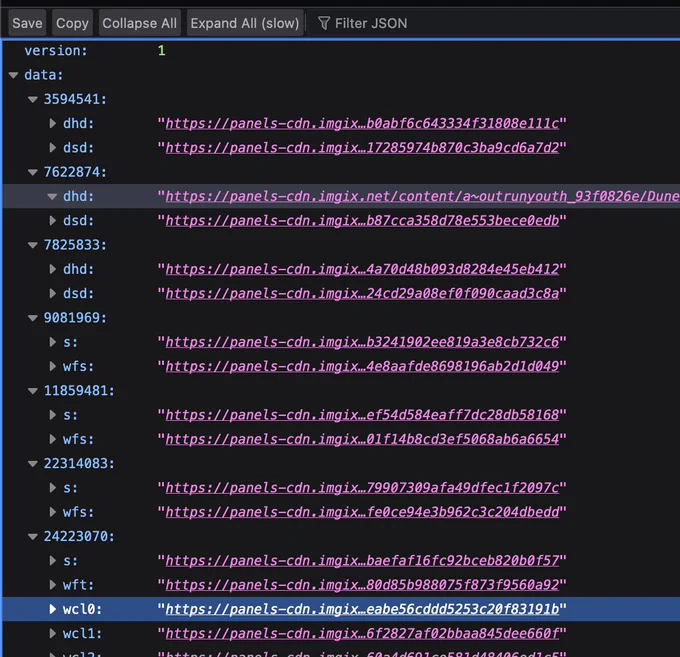The height and width of the screenshot is (657, 680).
Task: Collapse the 22314083 node
Action: [x=33, y=464]
